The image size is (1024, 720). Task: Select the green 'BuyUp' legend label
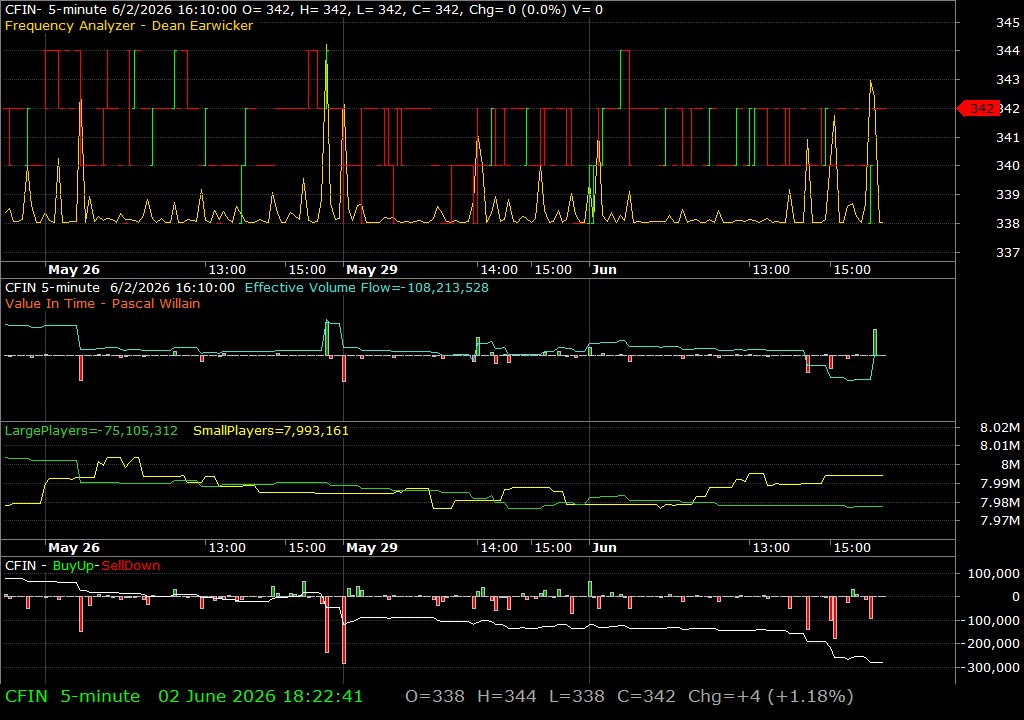(x=73, y=566)
